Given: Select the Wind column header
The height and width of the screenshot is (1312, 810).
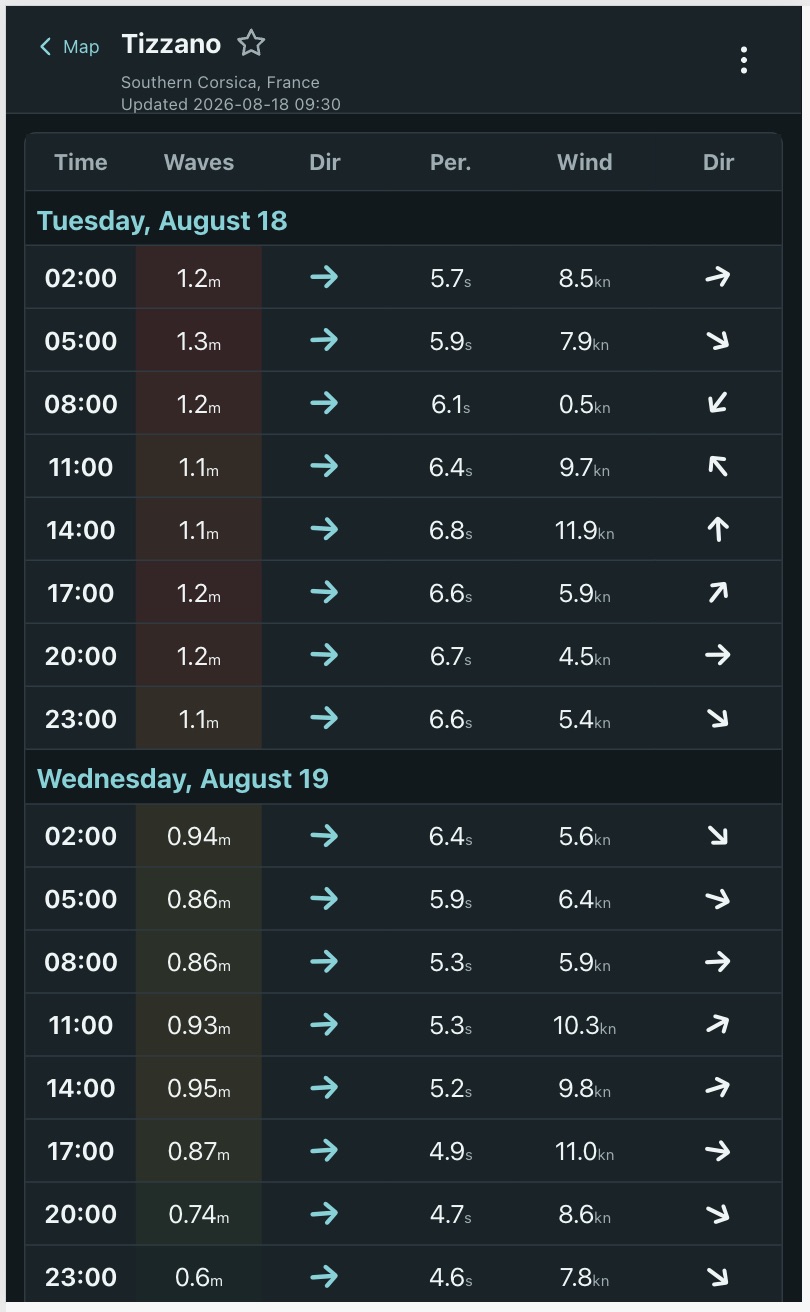Looking at the screenshot, I should click(x=584, y=162).
